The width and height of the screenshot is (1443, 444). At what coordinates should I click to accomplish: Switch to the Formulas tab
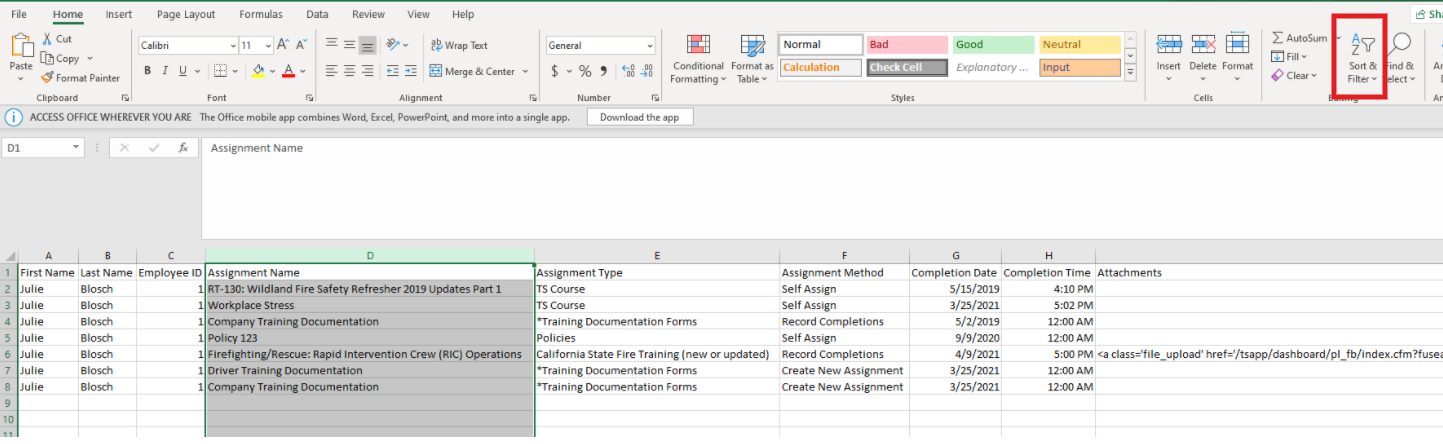pyautogui.click(x=261, y=14)
